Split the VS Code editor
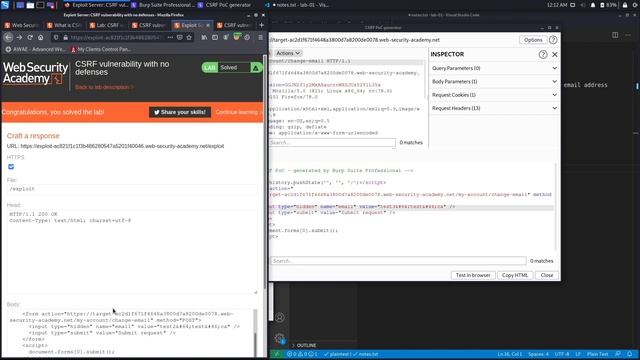This screenshot has height=360, width=640. pyautogui.click(x=615, y=35)
